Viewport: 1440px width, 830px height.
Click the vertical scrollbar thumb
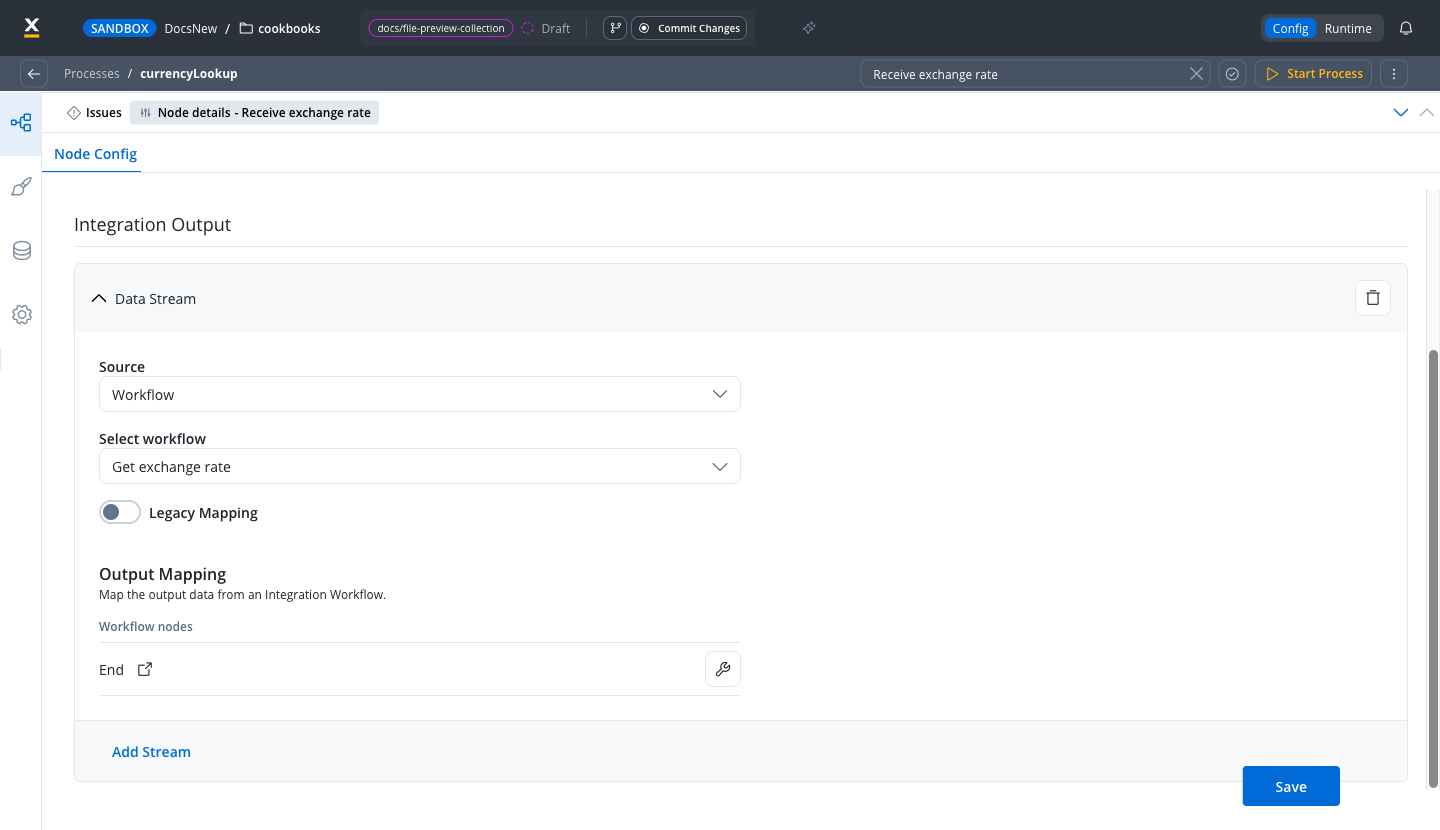tap(1433, 568)
